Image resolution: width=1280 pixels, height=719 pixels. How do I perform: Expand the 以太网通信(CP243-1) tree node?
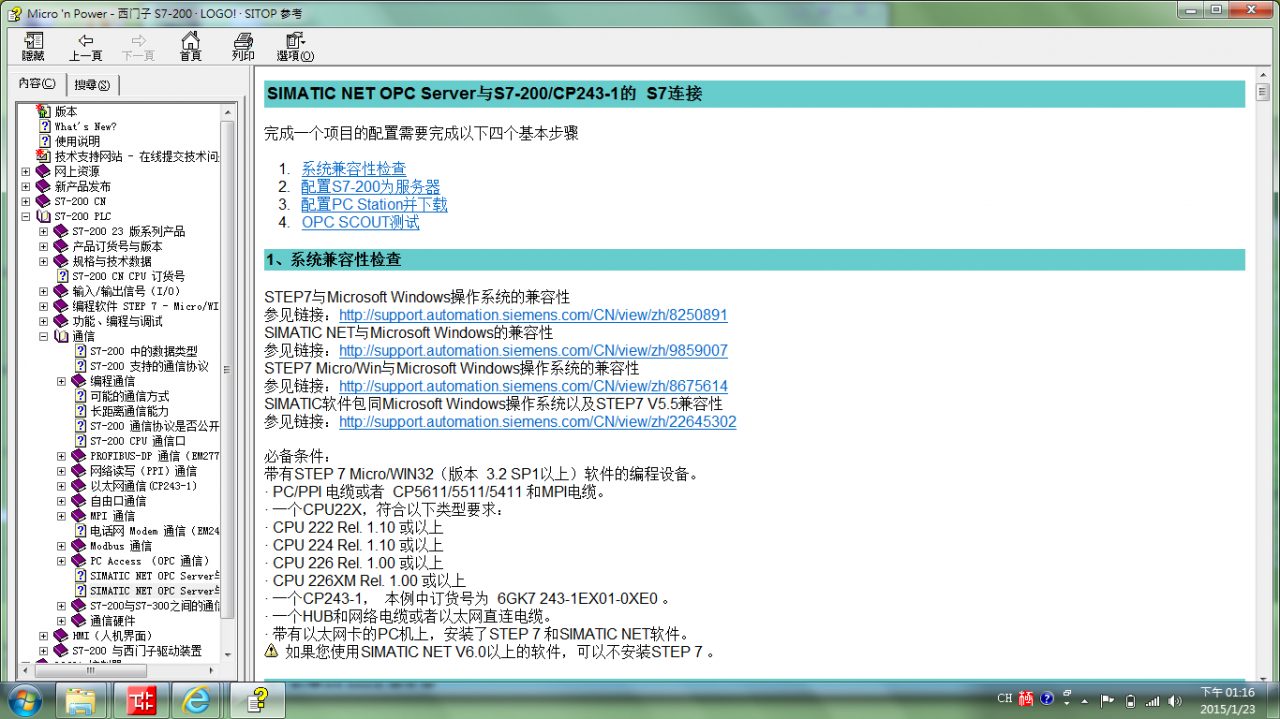(x=62, y=486)
